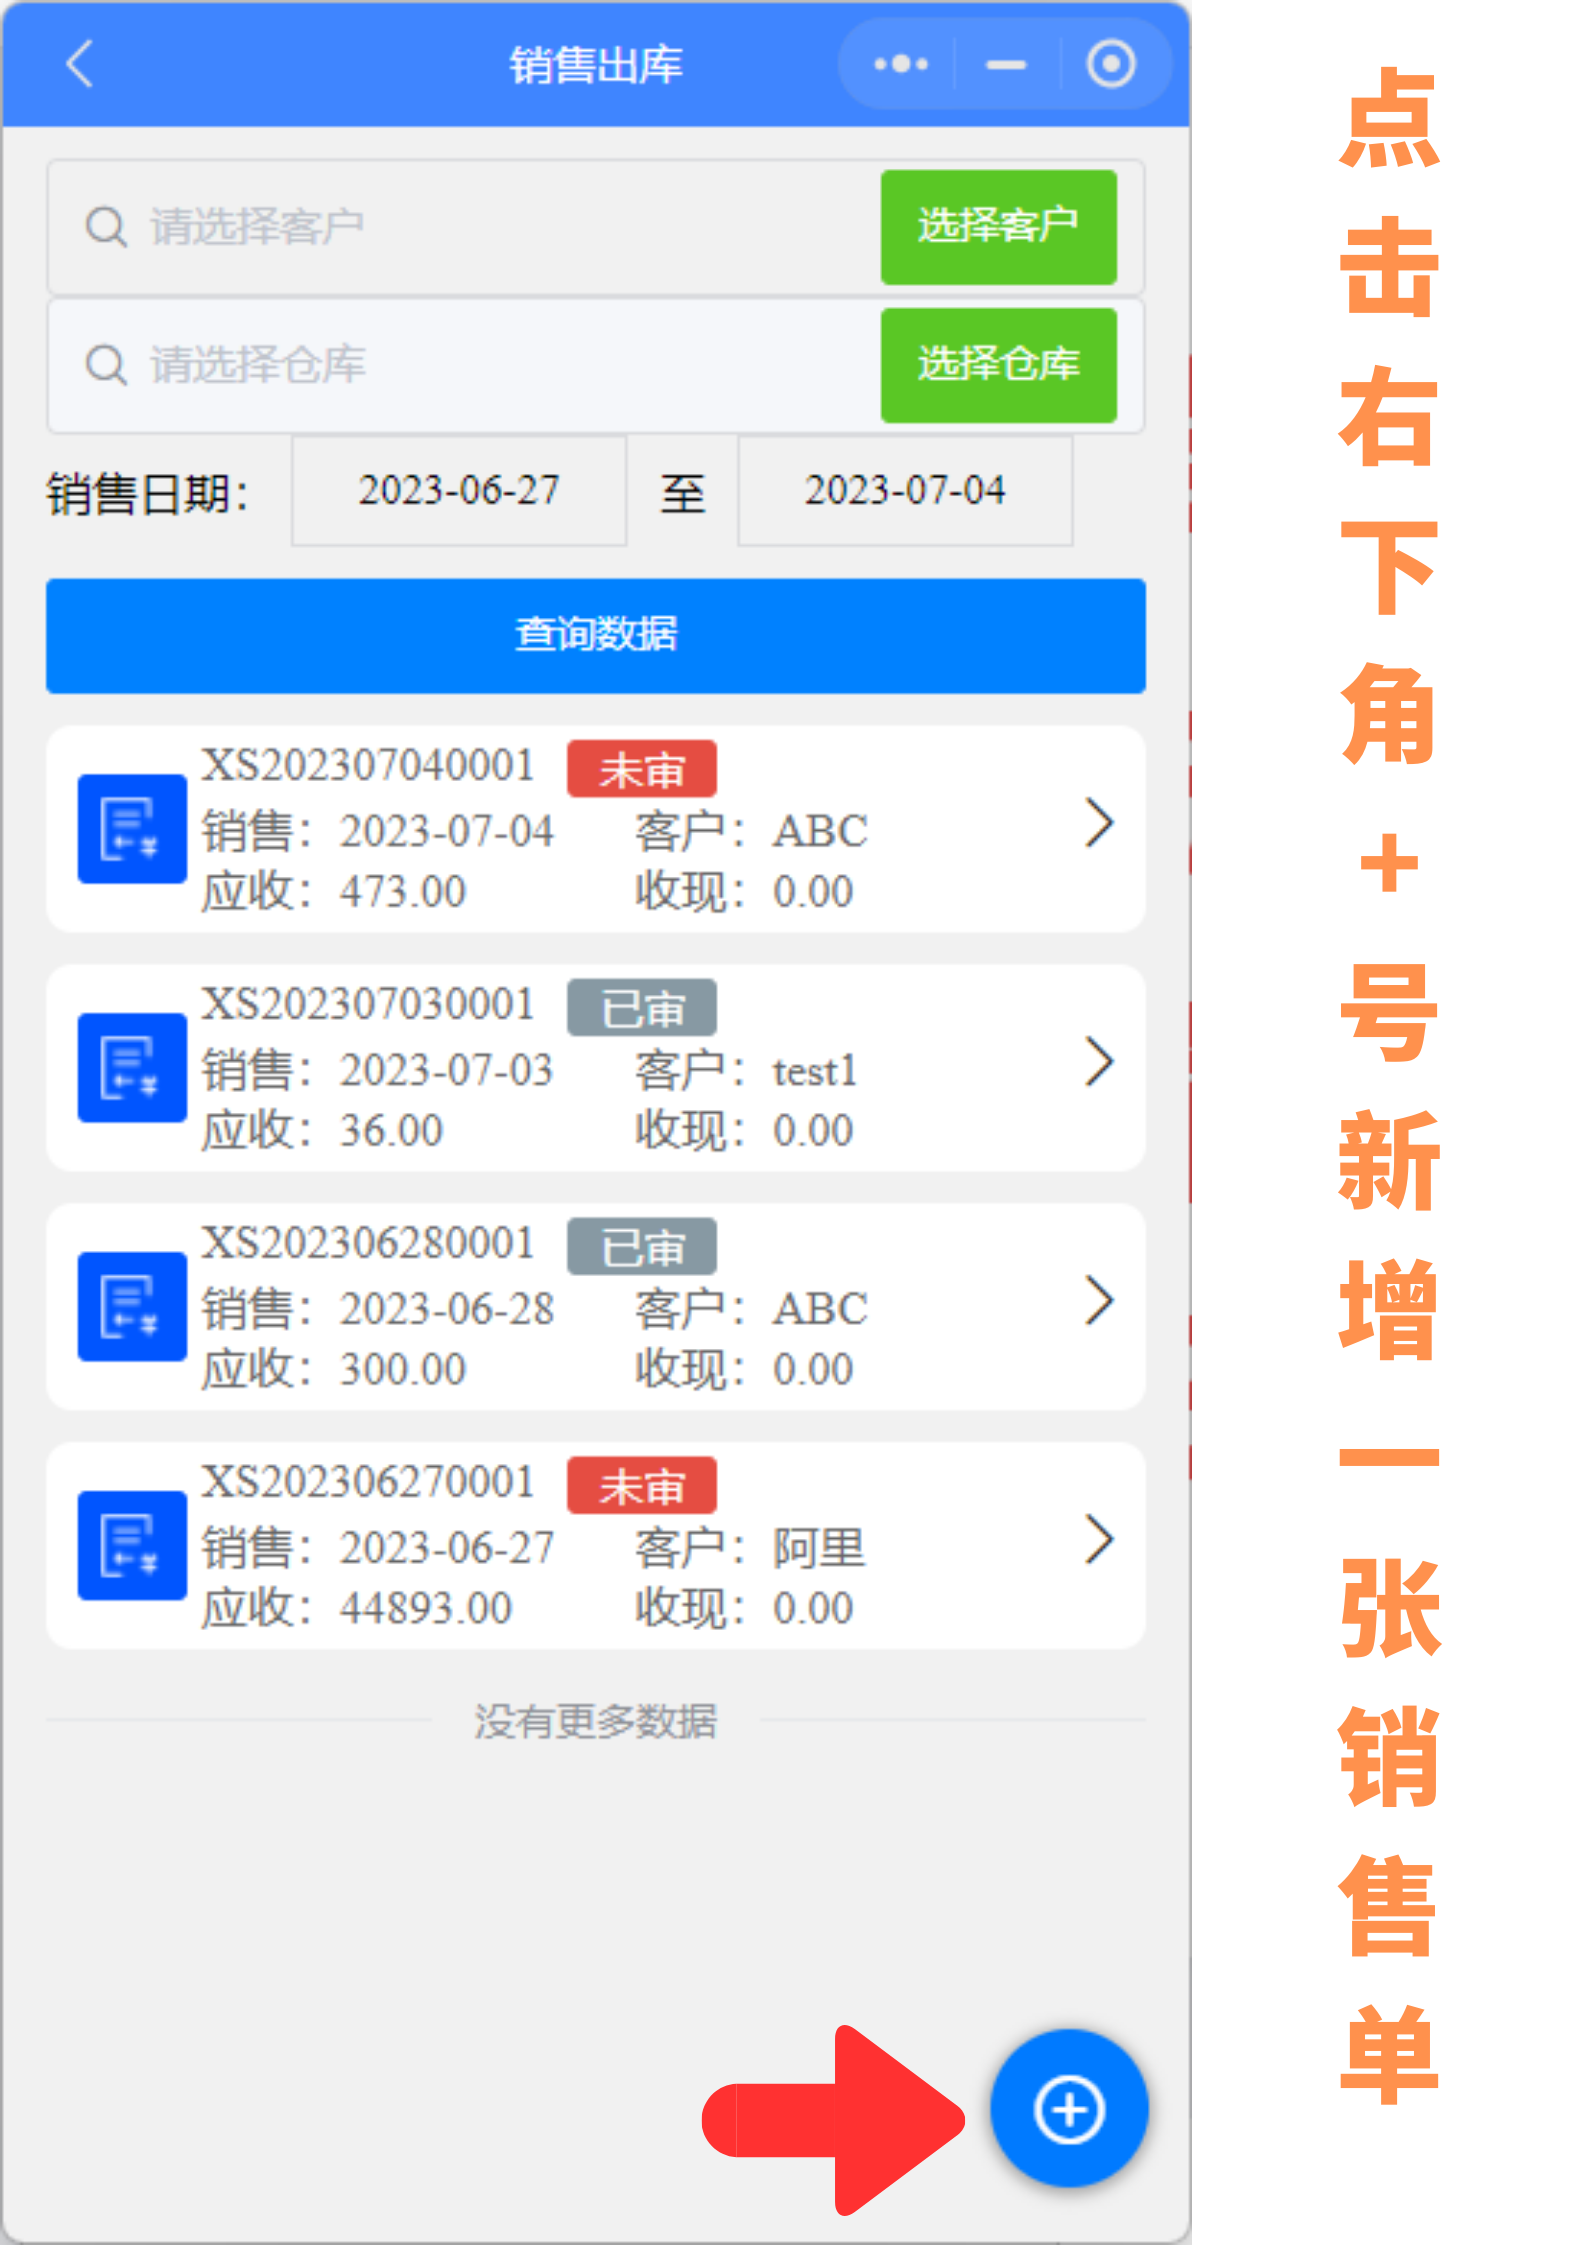Tap the blue plus button to add a sales order
This screenshot has width=1587, height=2245.
coord(1069,2108)
